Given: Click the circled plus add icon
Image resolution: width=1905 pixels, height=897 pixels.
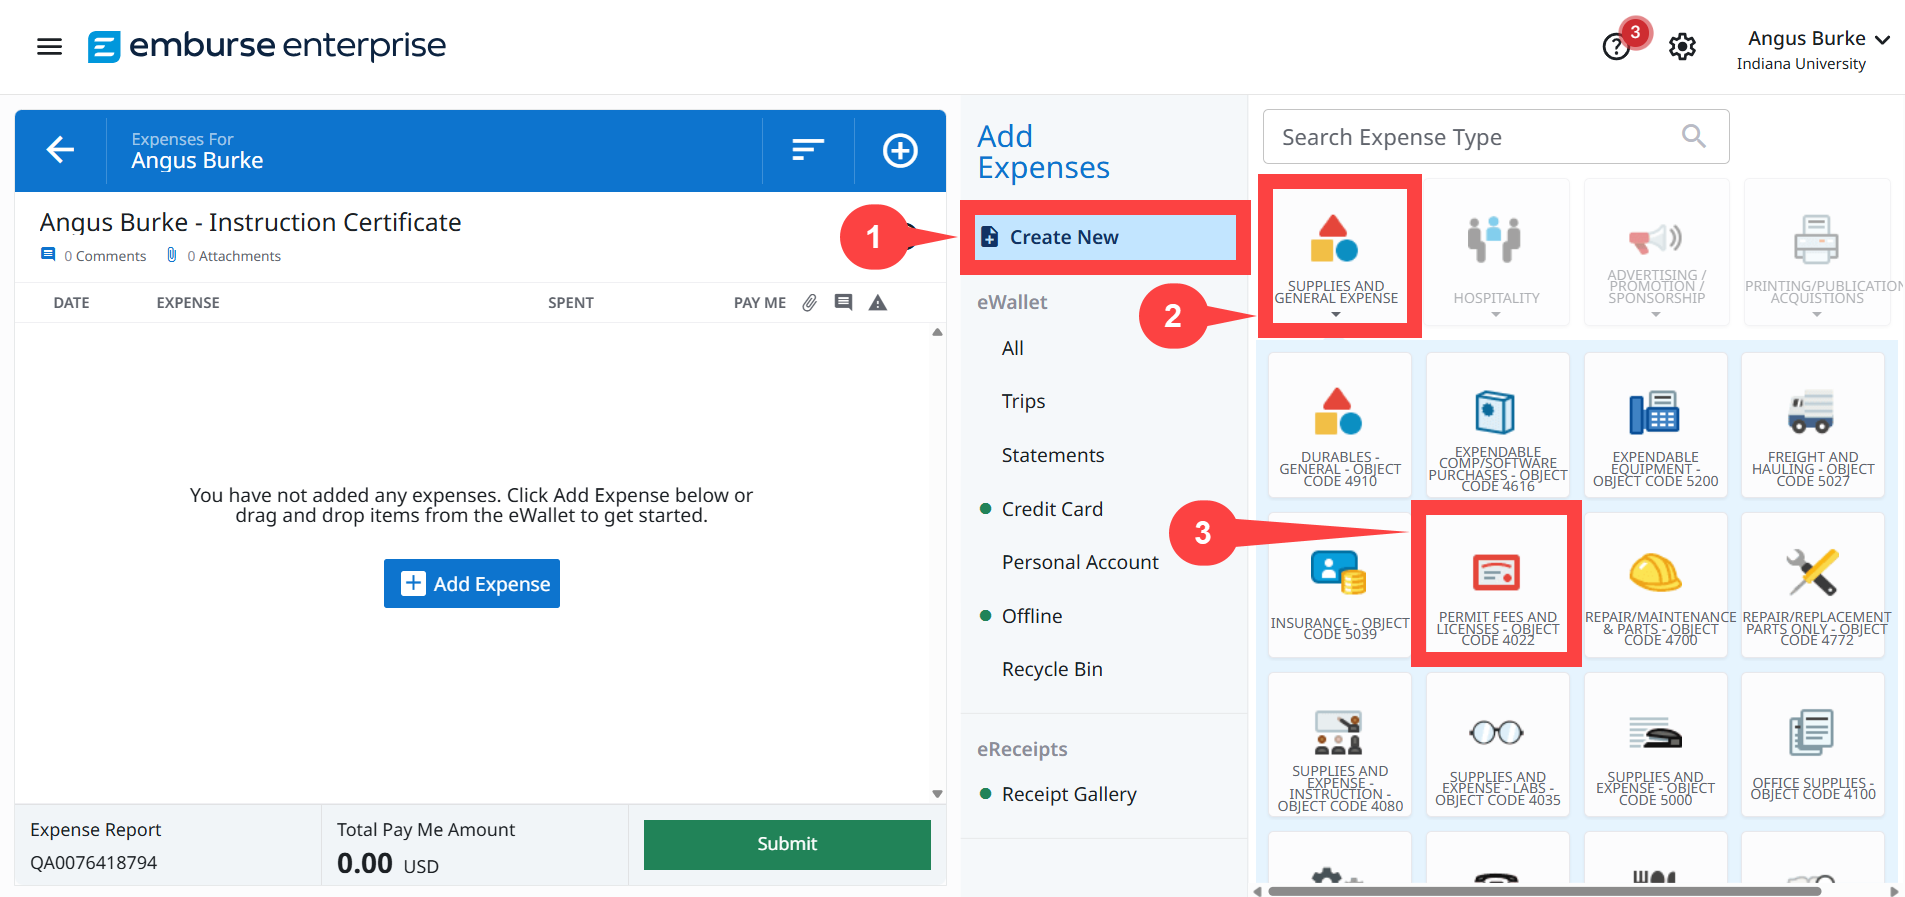Looking at the screenshot, I should coord(899,150).
